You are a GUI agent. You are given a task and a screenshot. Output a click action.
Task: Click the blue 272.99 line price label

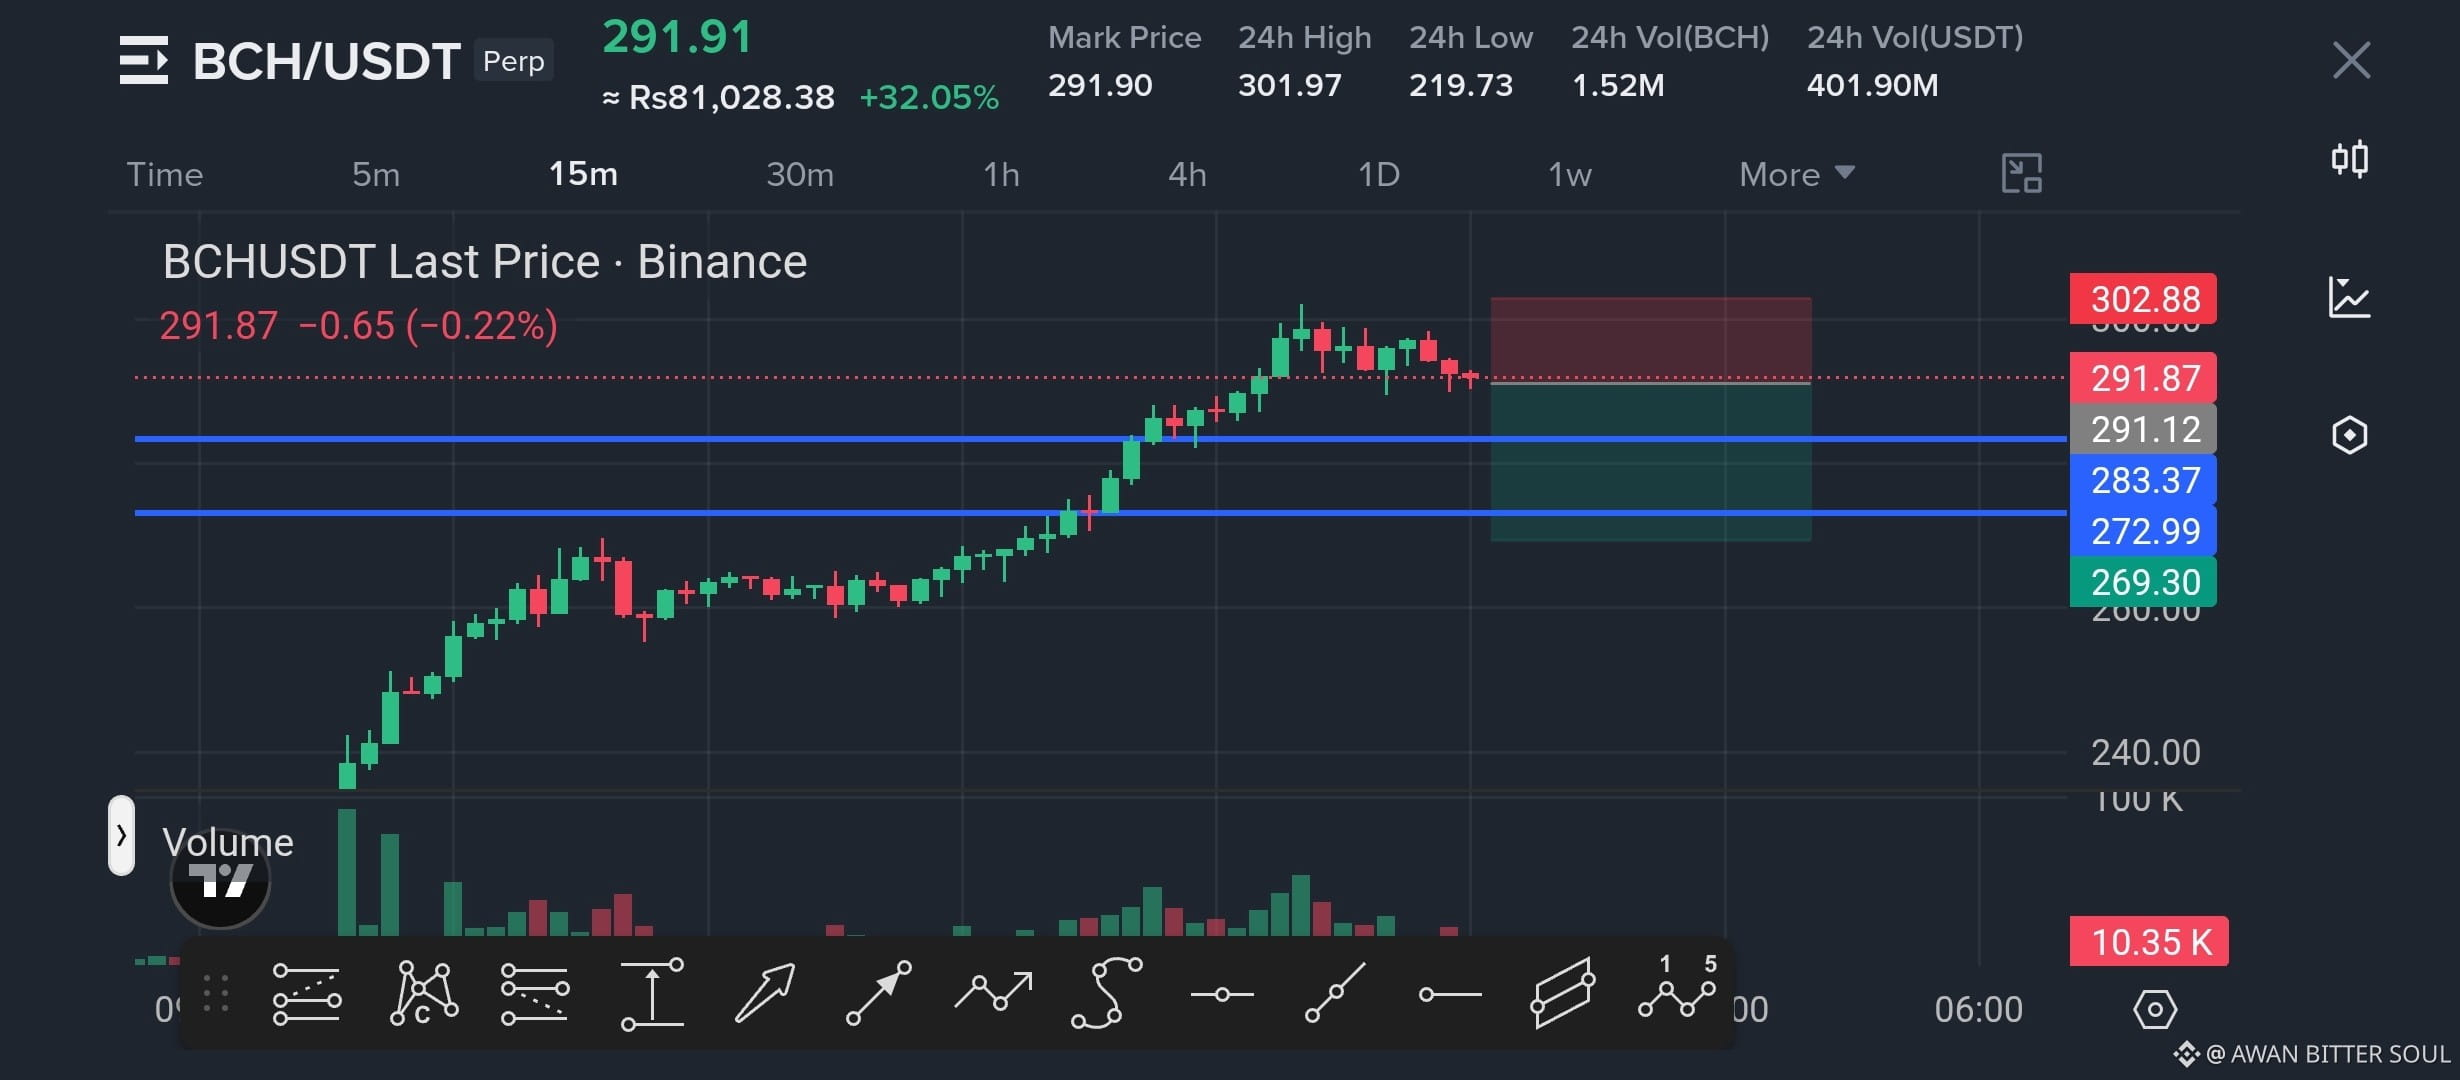(2143, 531)
